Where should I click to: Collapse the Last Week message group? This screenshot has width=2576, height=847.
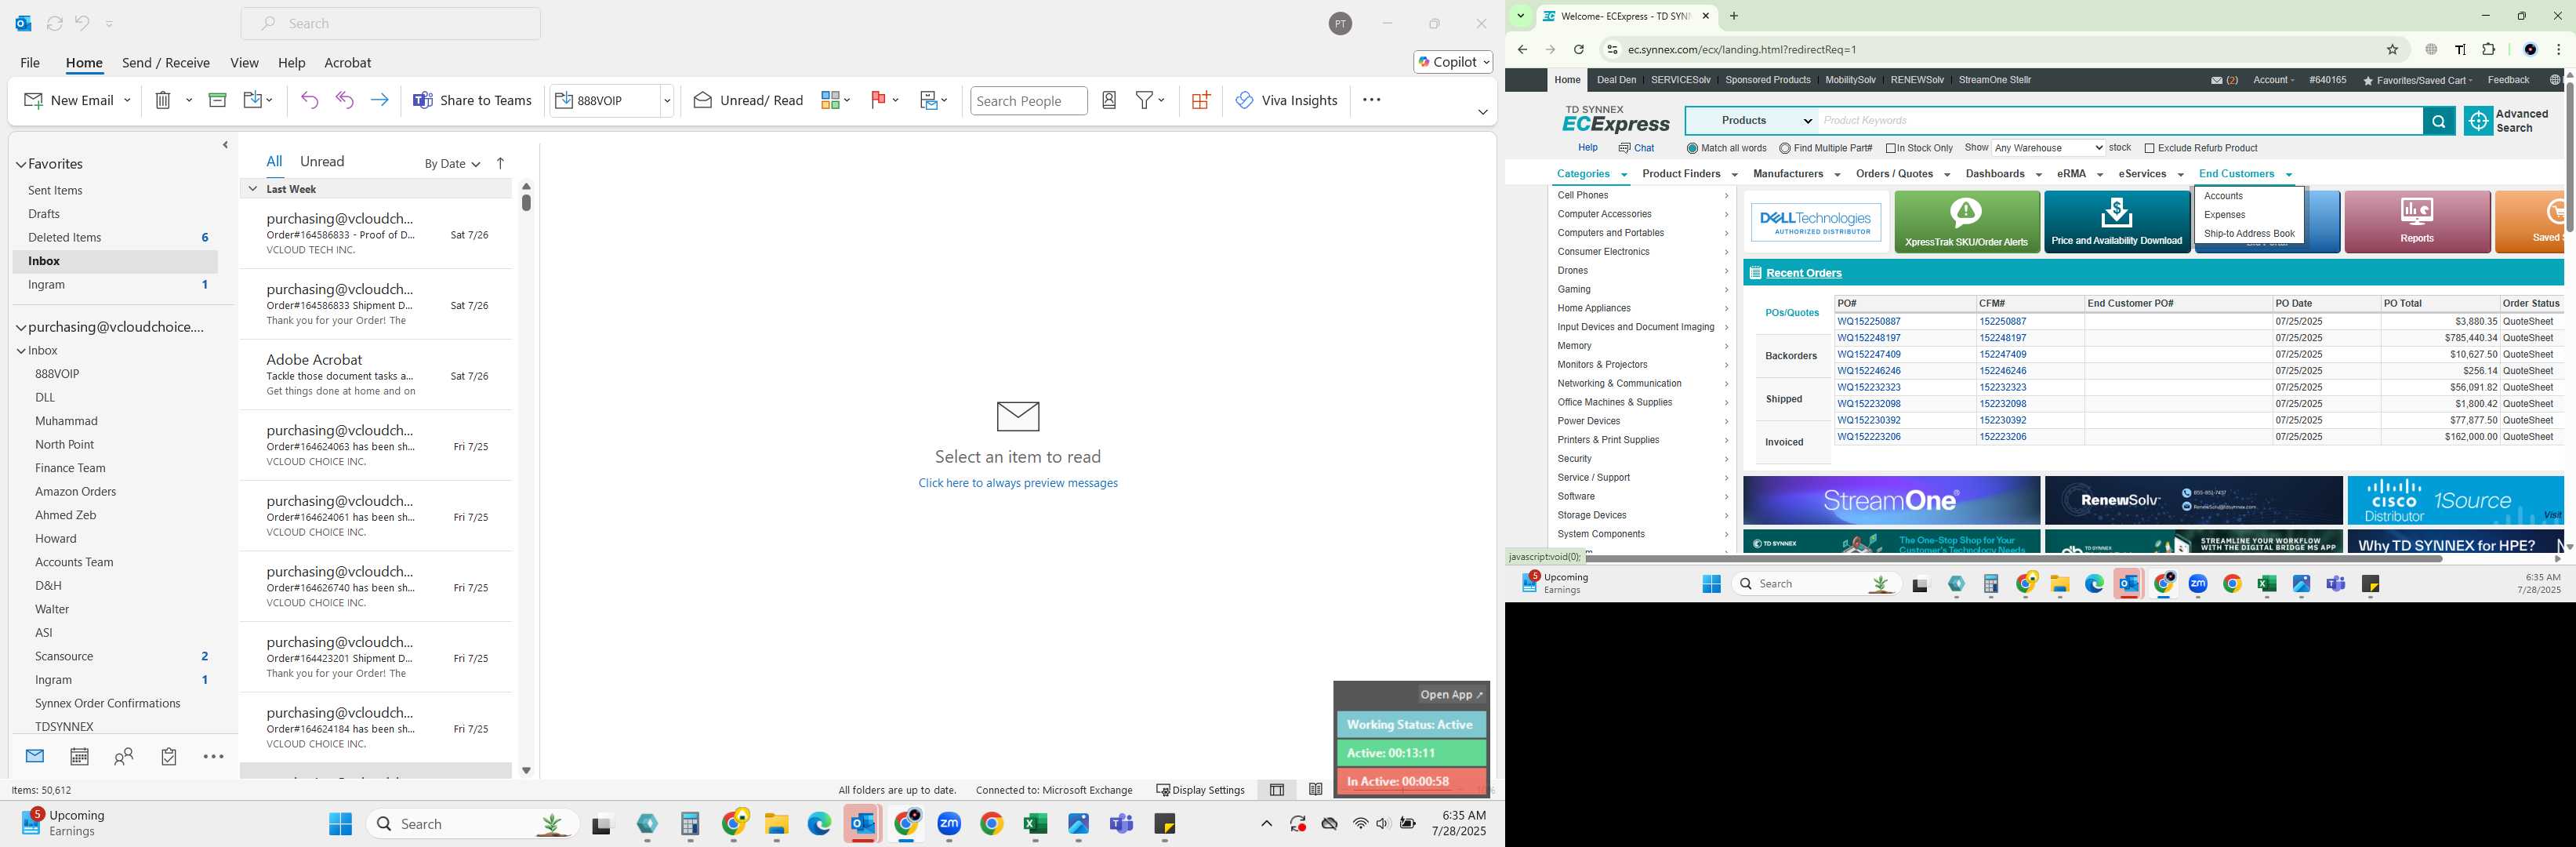253,189
